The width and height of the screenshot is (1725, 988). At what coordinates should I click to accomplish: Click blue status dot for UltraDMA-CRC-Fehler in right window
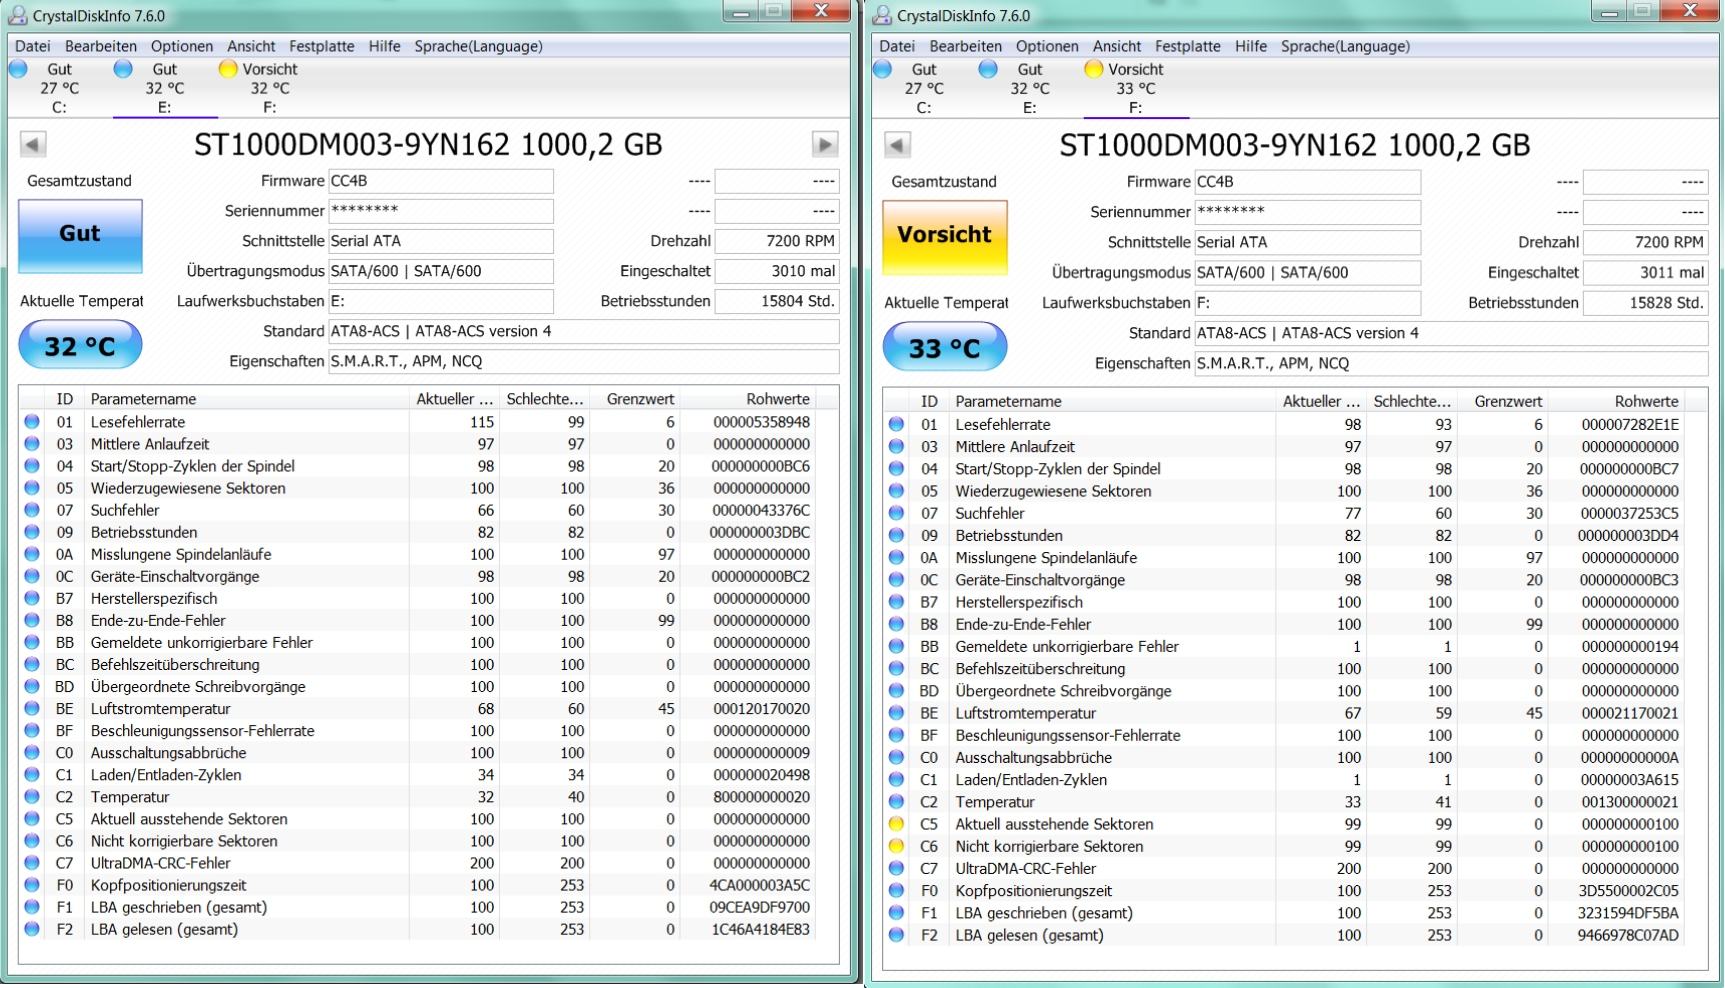pyautogui.click(x=896, y=869)
